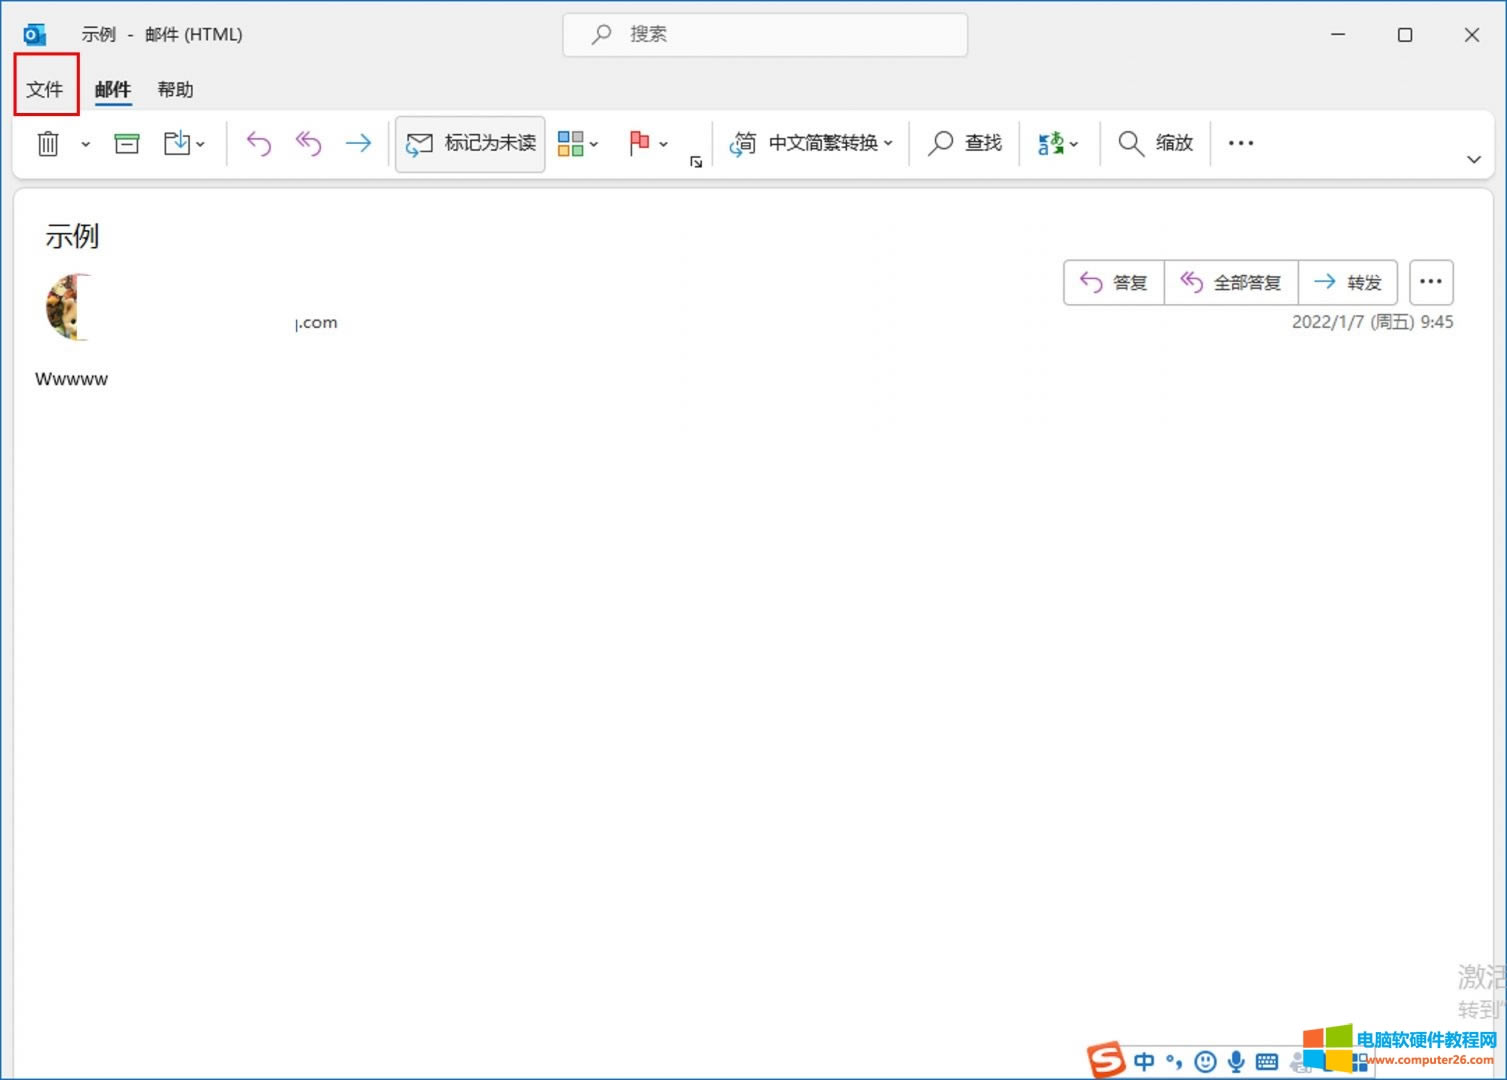Image resolution: width=1507 pixels, height=1080 pixels.
Task: Click the Delete trash can icon
Action: [48, 144]
